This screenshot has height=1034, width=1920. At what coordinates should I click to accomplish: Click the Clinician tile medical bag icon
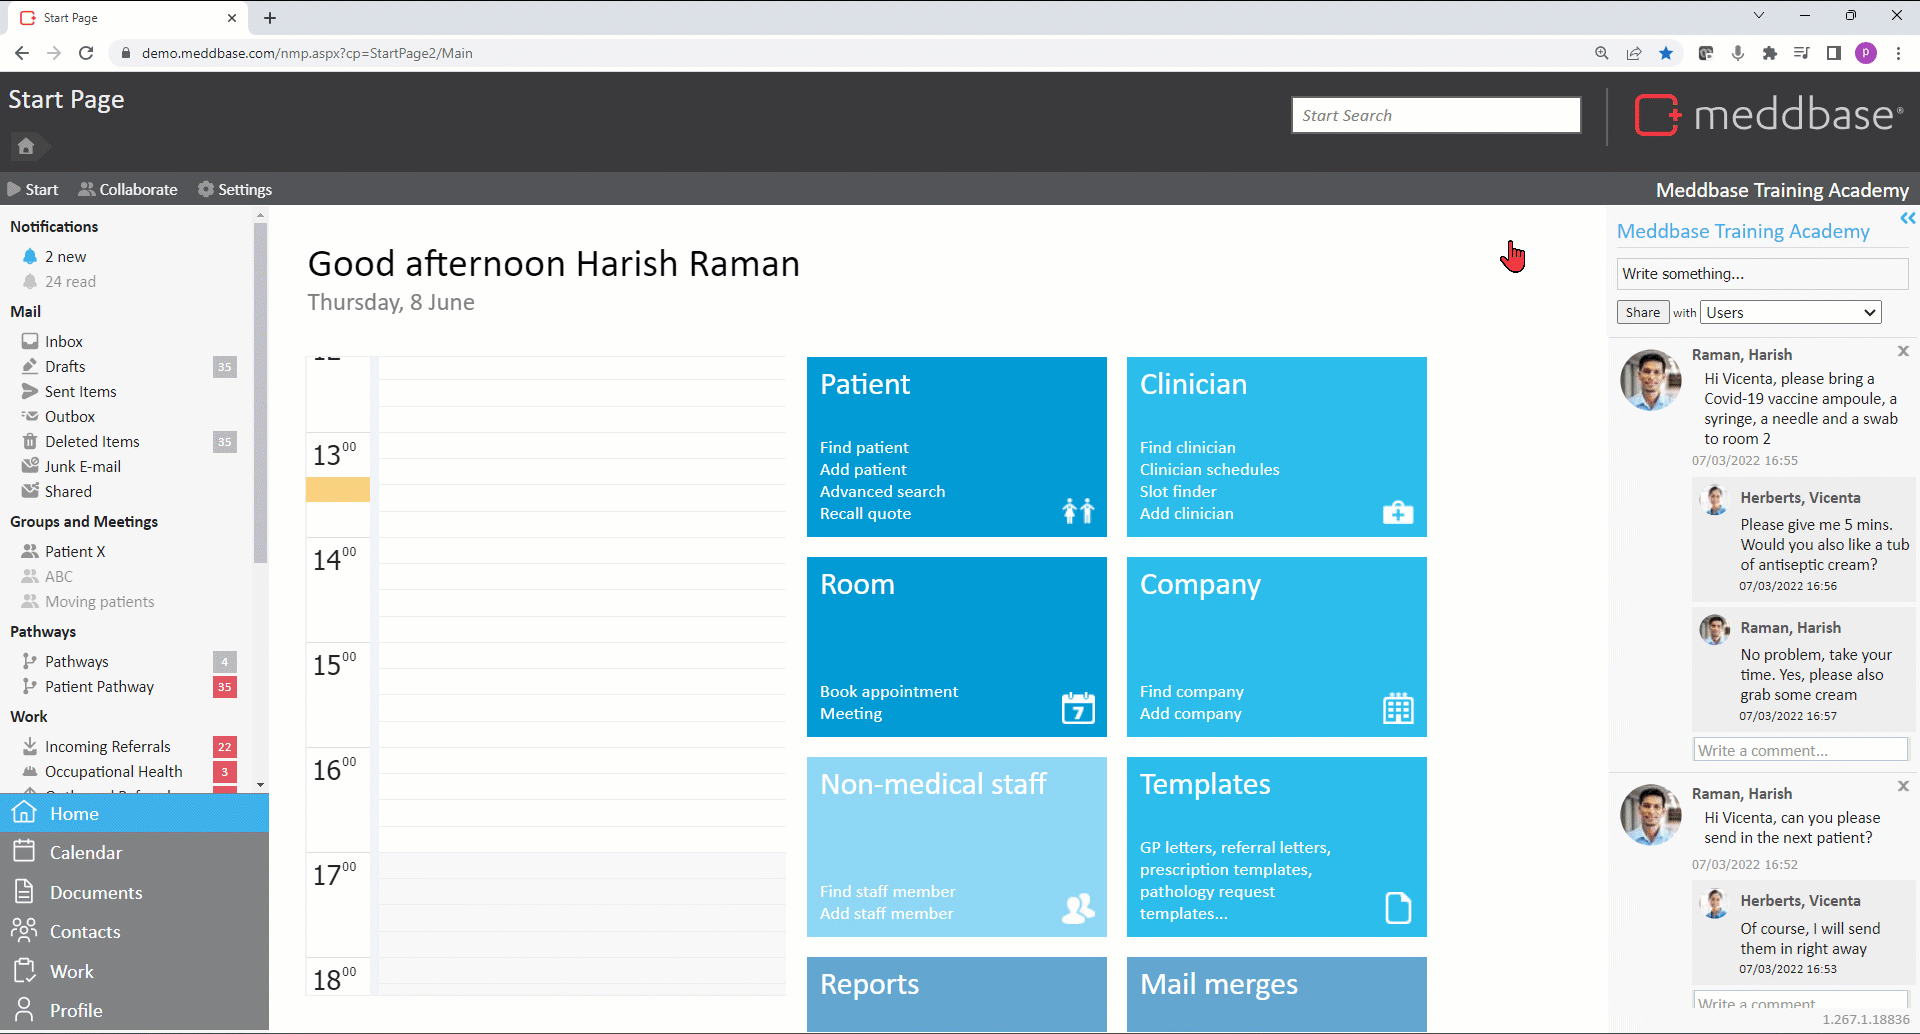(x=1398, y=512)
